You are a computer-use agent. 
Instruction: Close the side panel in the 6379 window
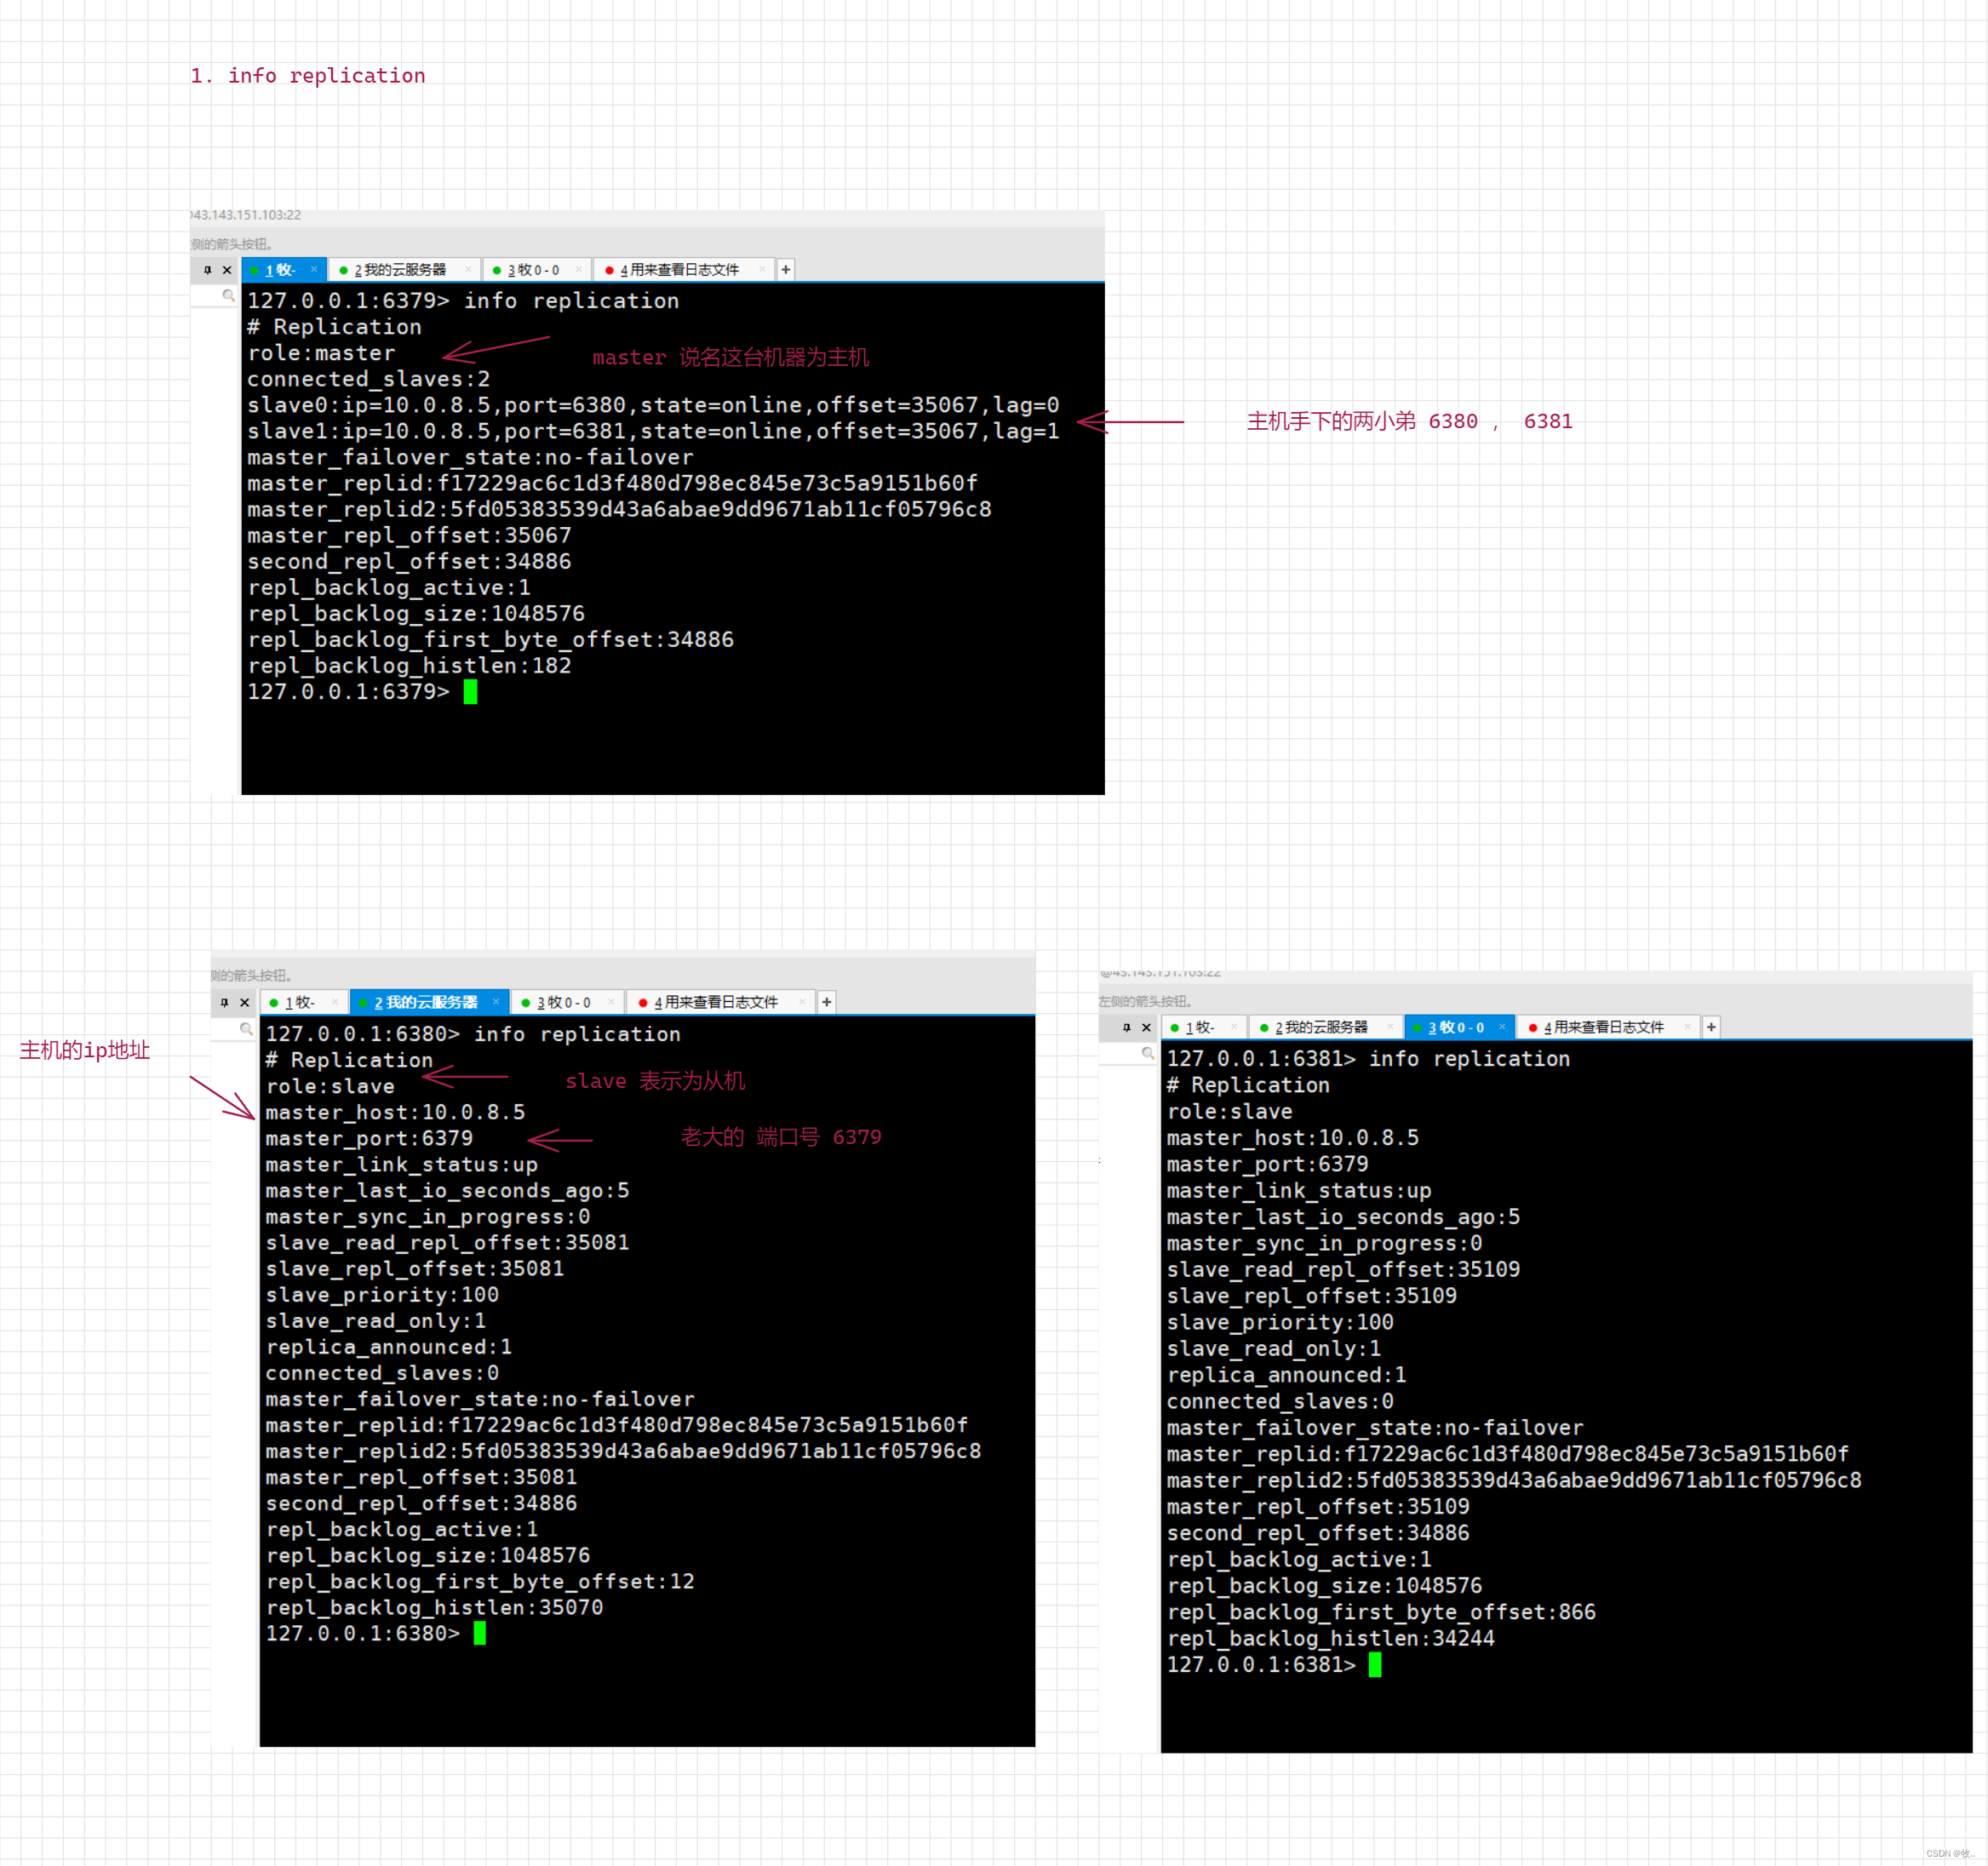pyautogui.click(x=227, y=270)
